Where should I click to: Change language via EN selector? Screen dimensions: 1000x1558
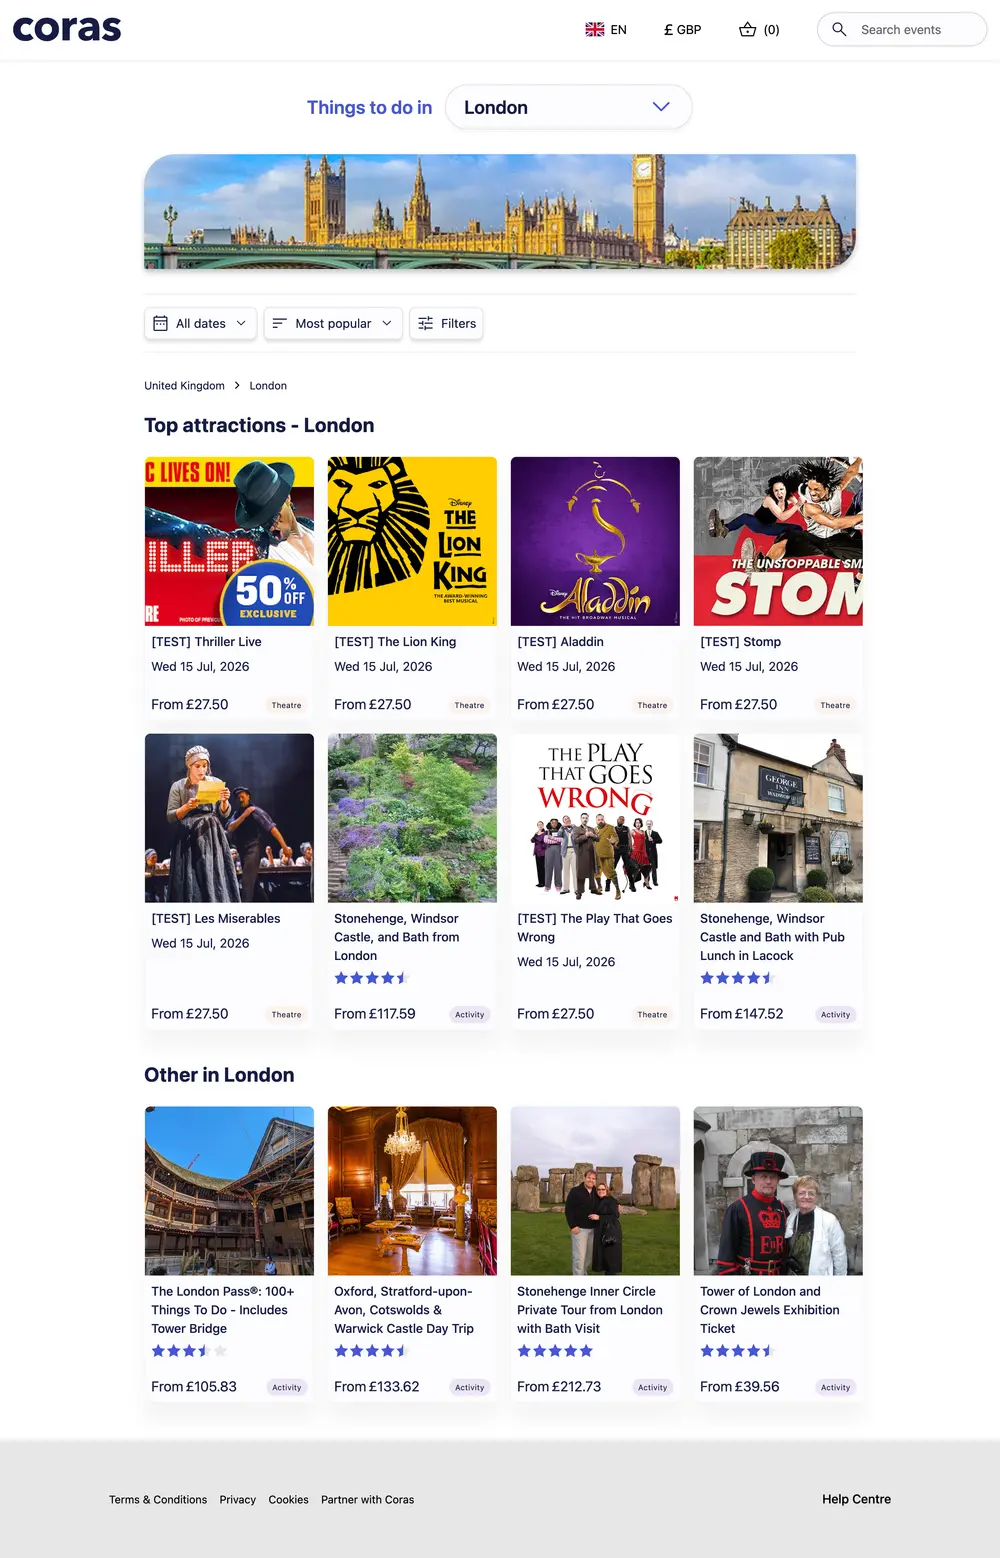coord(606,30)
